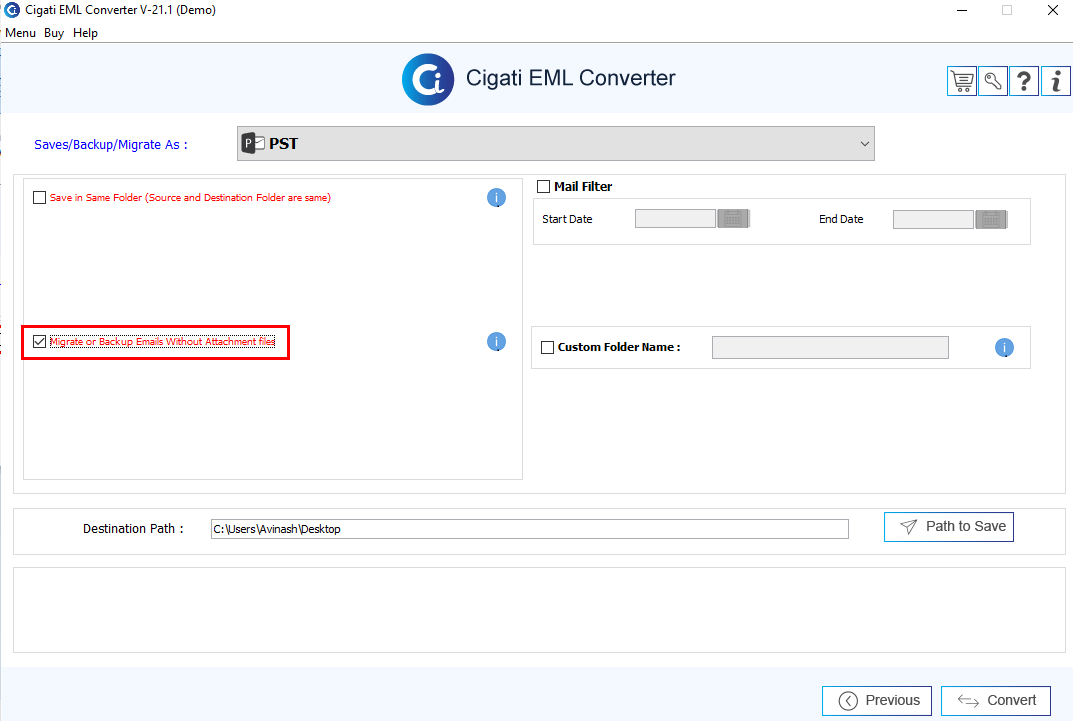Open the Buy menu
Viewport: 1073px width, 721px height.
pyautogui.click(x=54, y=33)
